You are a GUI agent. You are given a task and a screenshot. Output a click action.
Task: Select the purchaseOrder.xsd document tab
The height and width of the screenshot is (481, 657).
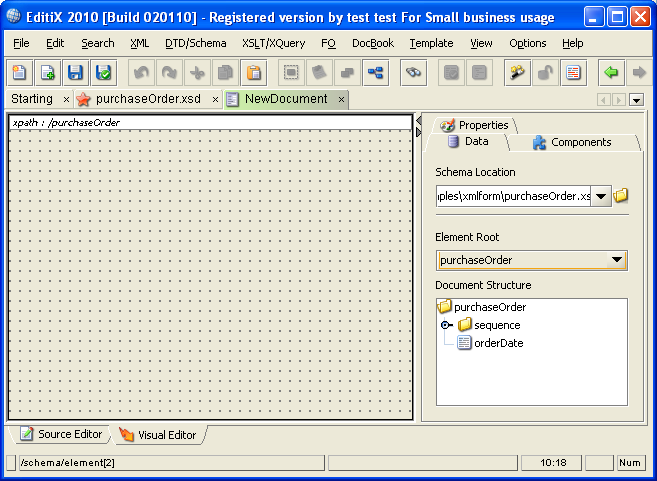point(147,99)
